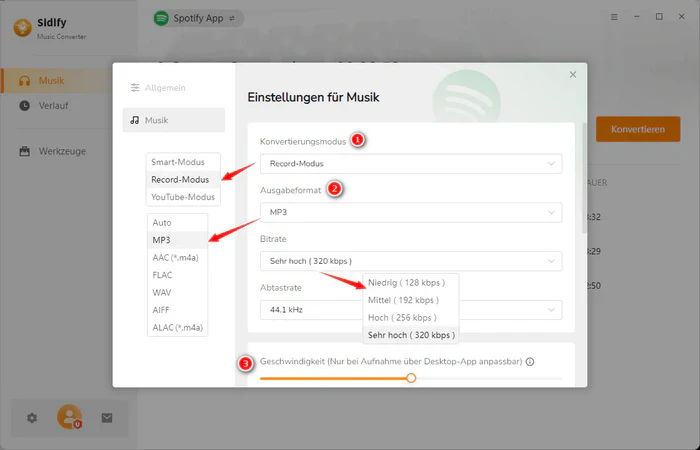The image size is (700, 450).
Task: Click the info icon beside Geschwindigkeit
Action: coord(530,362)
